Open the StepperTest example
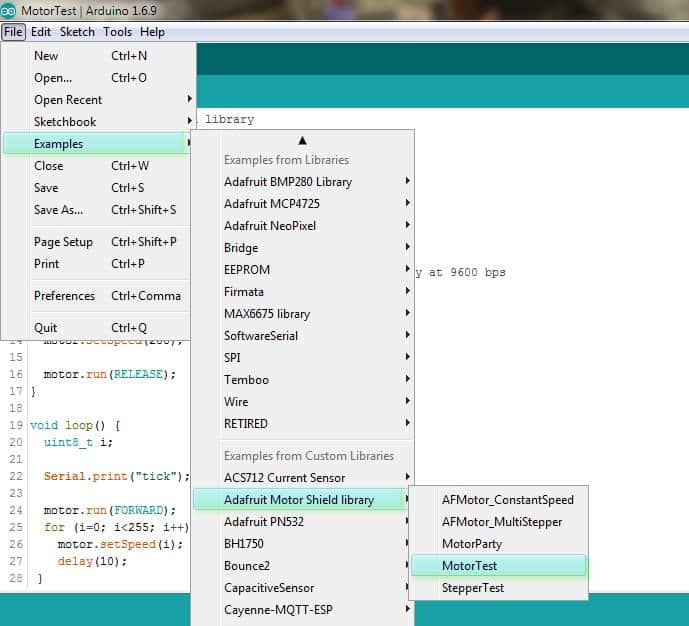Viewport: 689px width, 626px height. point(499,587)
